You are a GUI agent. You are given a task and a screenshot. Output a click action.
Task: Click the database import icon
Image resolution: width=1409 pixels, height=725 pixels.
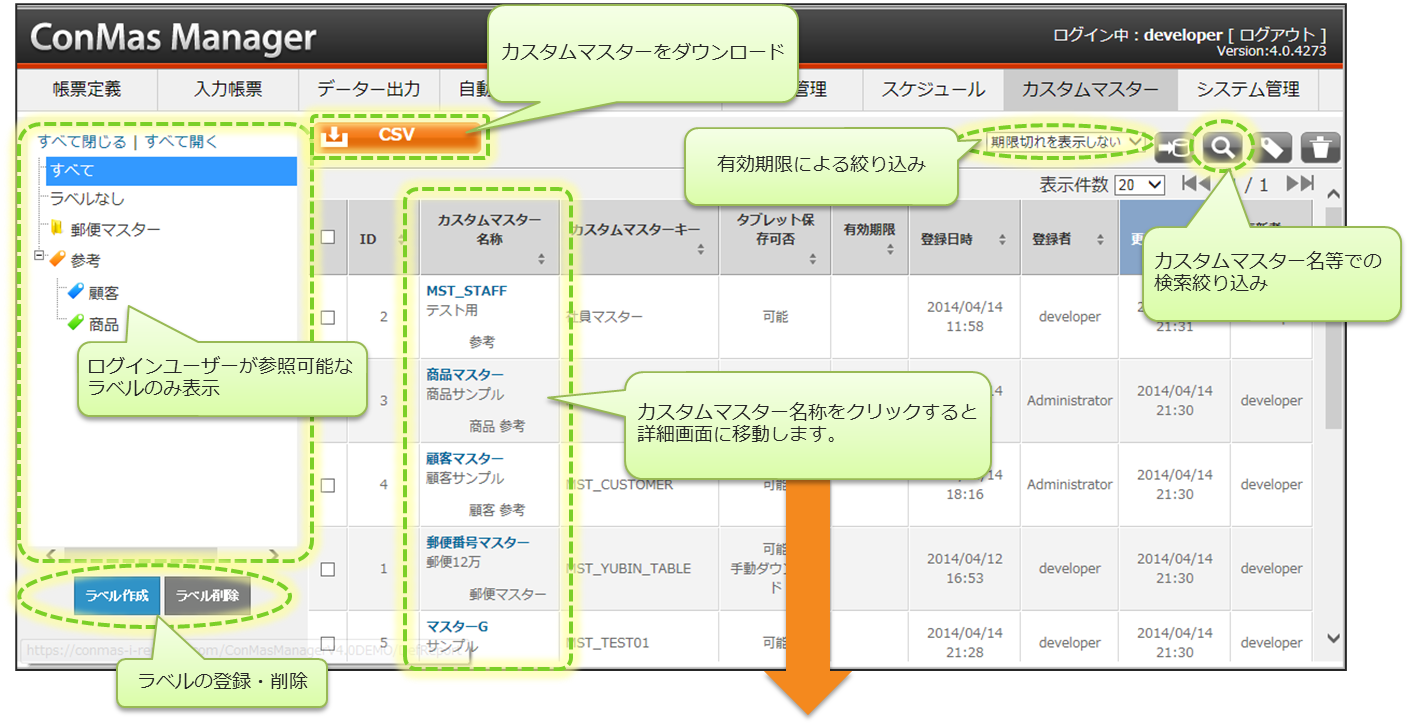point(1174,148)
